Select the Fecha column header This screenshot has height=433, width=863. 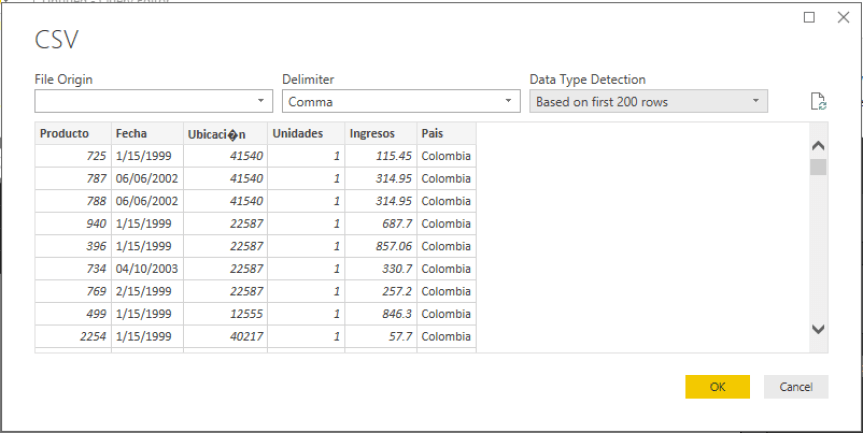pos(146,133)
